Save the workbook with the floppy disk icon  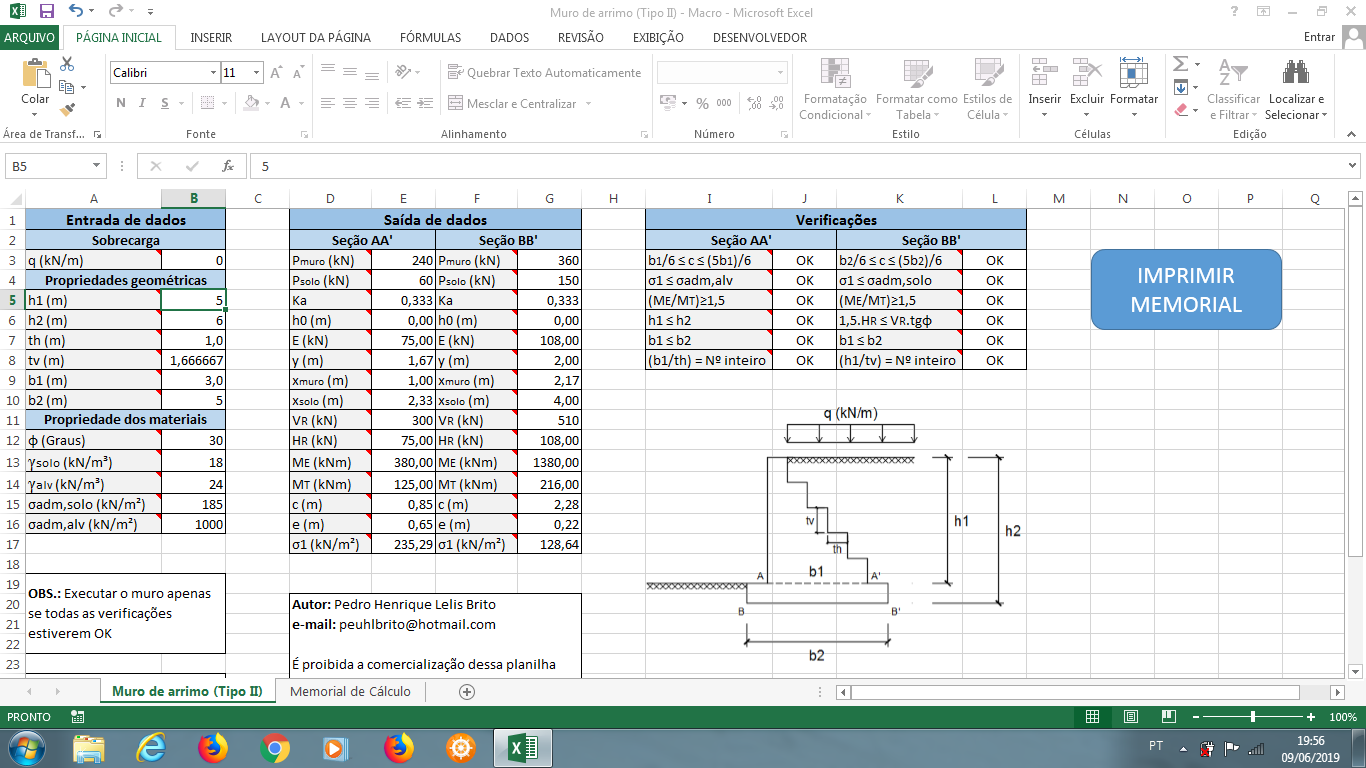pyautogui.click(x=47, y=12)
